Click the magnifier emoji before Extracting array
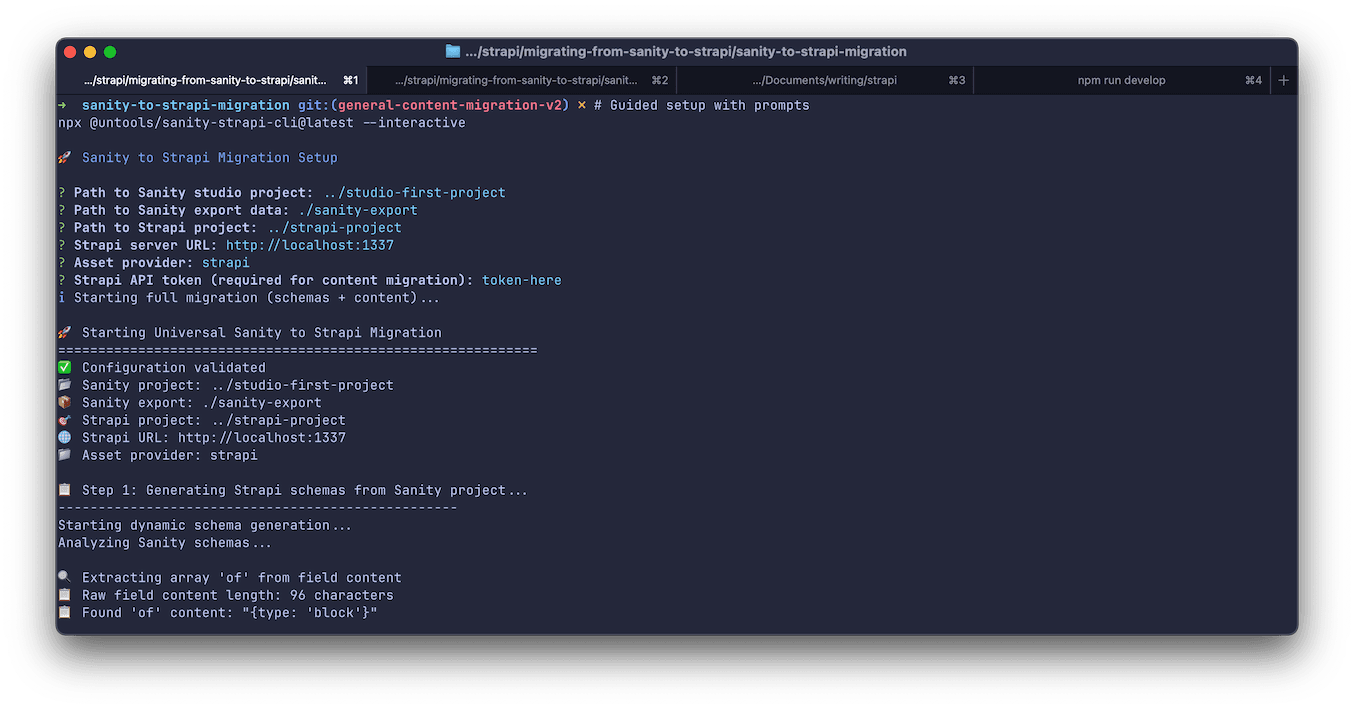Screen dimensions: 1354x709 (x=65, y=578)
